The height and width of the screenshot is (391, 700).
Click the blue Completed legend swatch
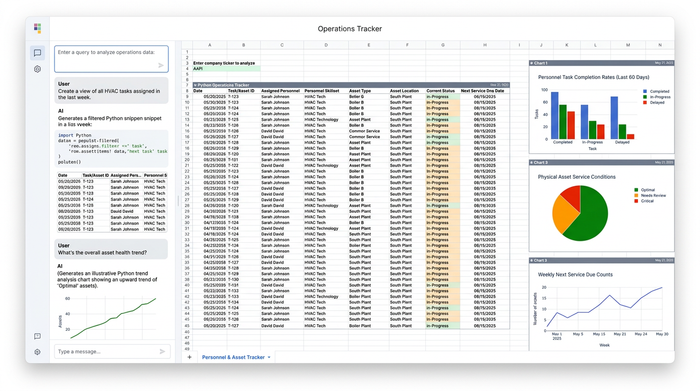645,92
